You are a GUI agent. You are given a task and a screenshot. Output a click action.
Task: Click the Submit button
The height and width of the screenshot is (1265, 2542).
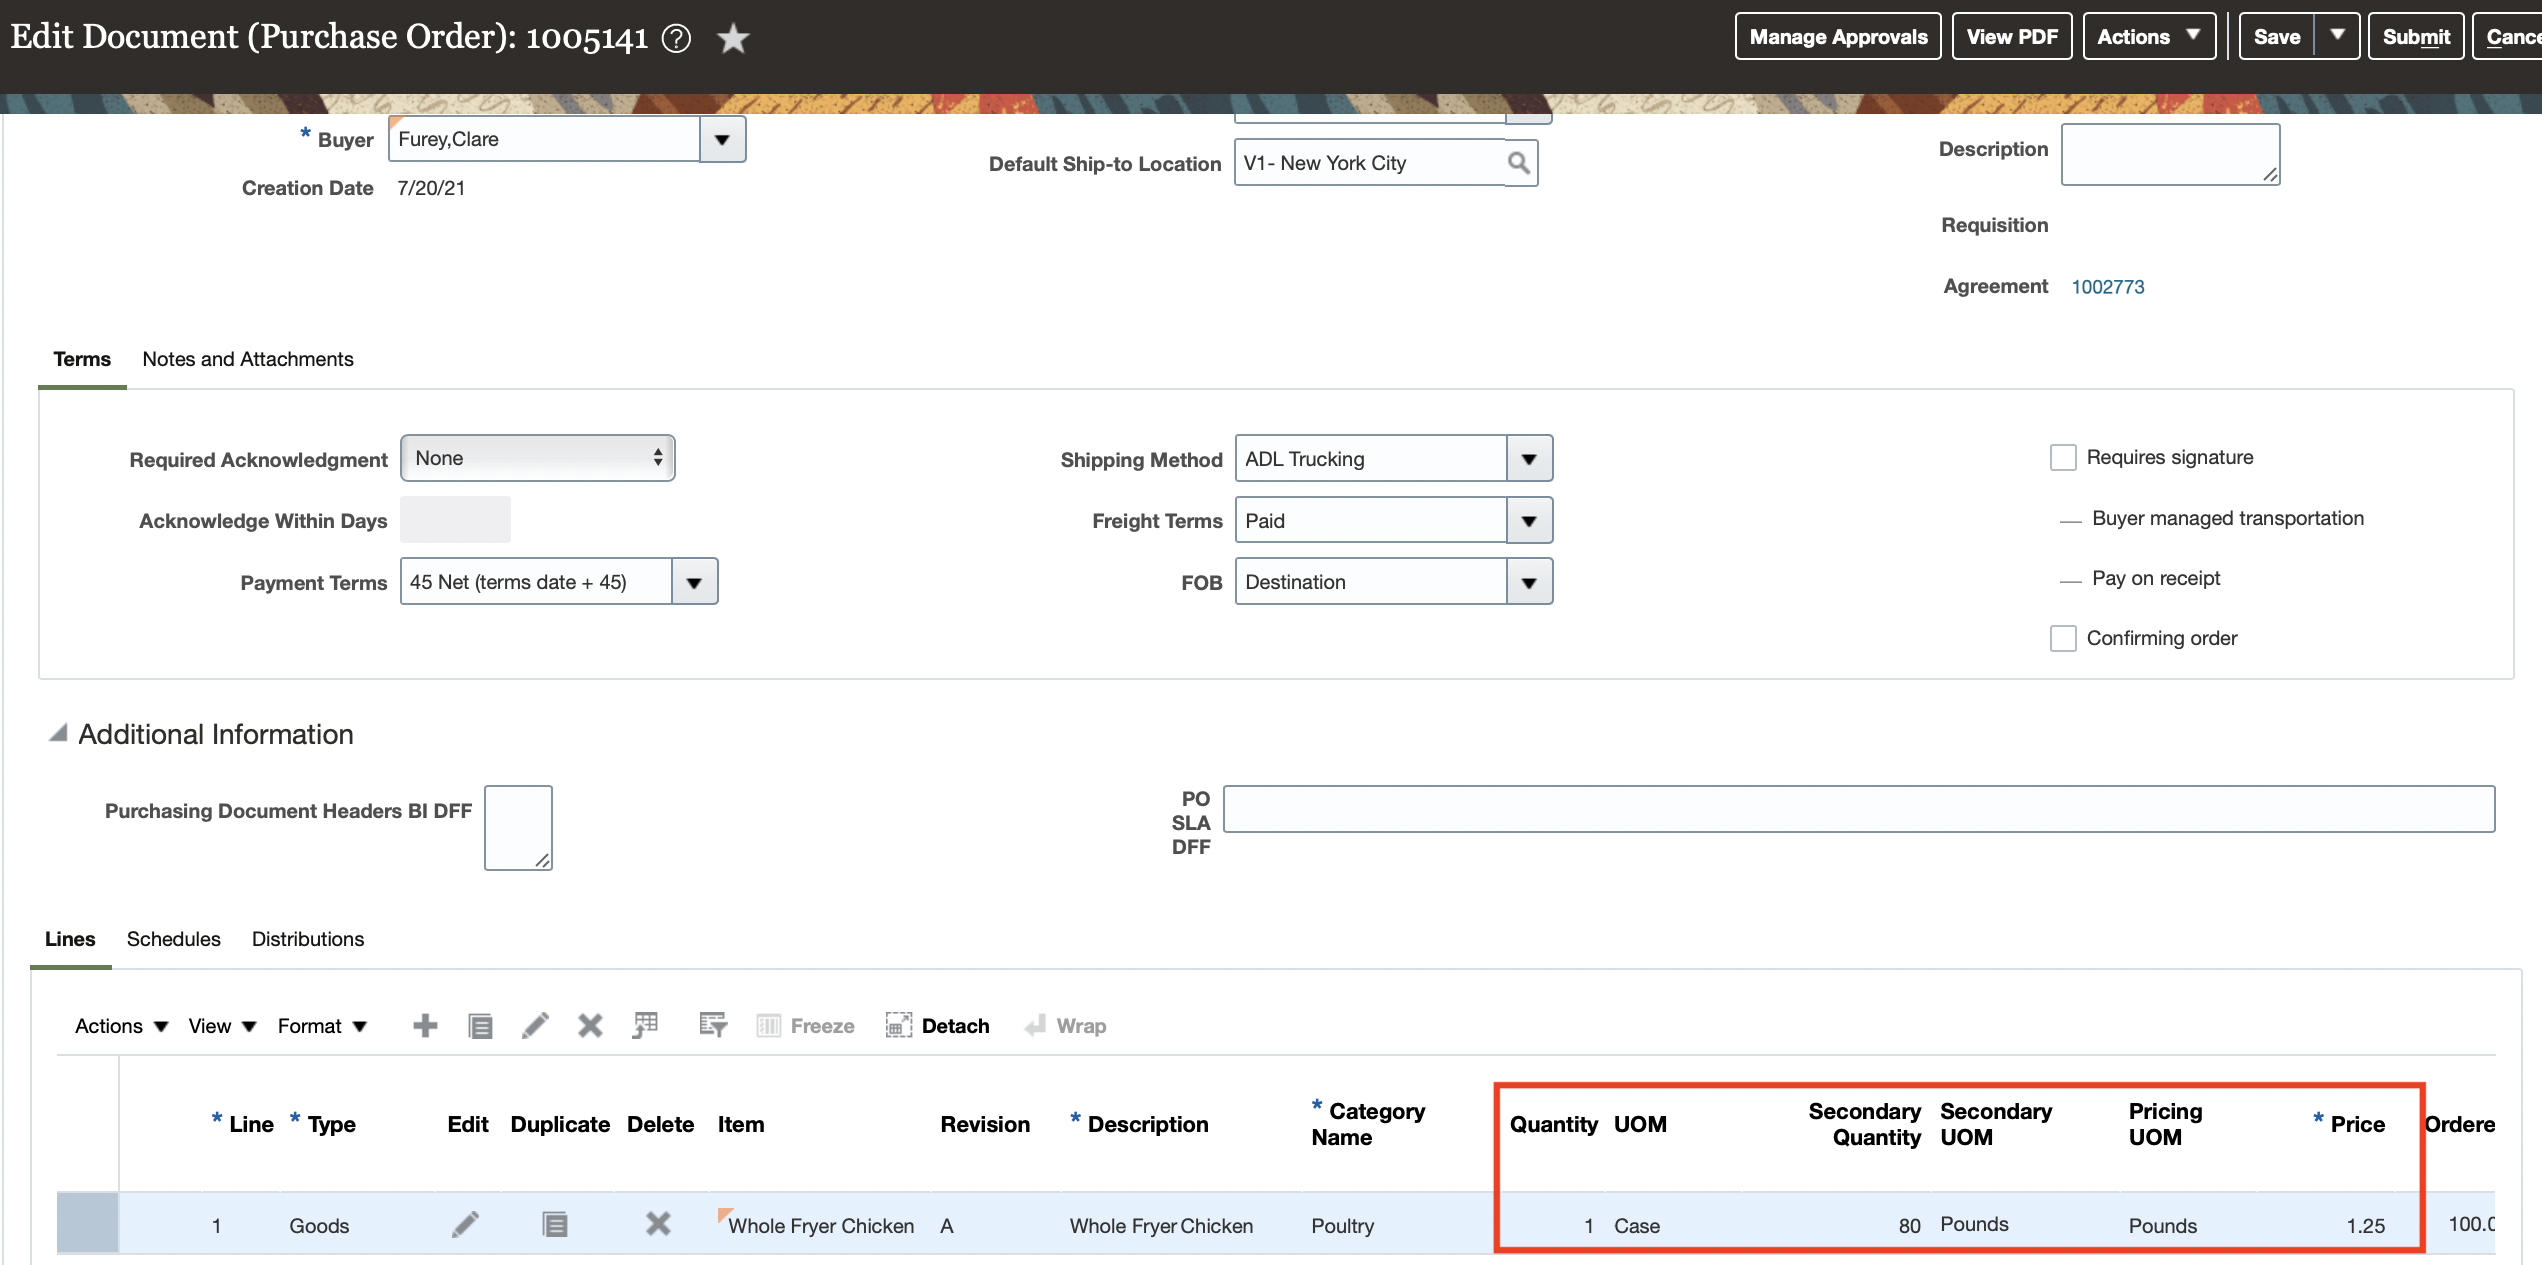coord(2415,37)
